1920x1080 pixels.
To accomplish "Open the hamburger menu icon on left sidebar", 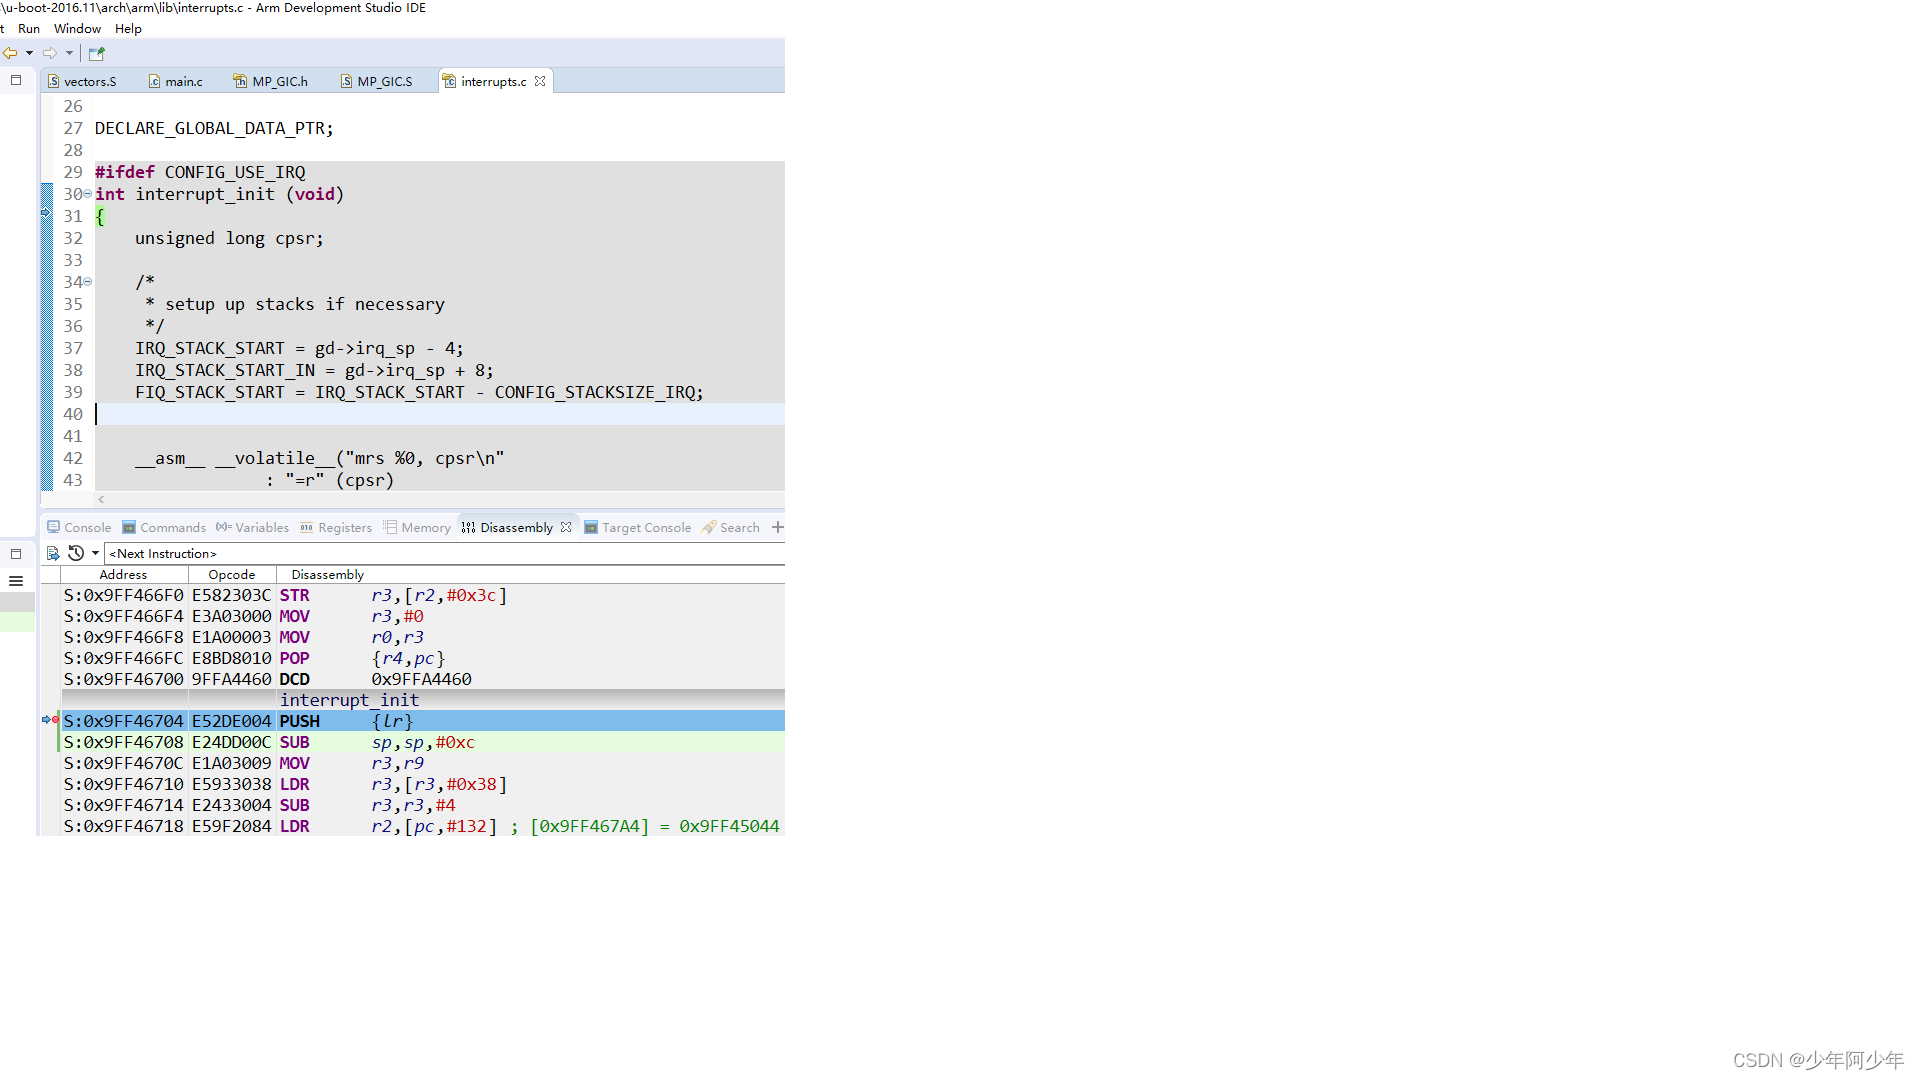I will coord(15,580).
